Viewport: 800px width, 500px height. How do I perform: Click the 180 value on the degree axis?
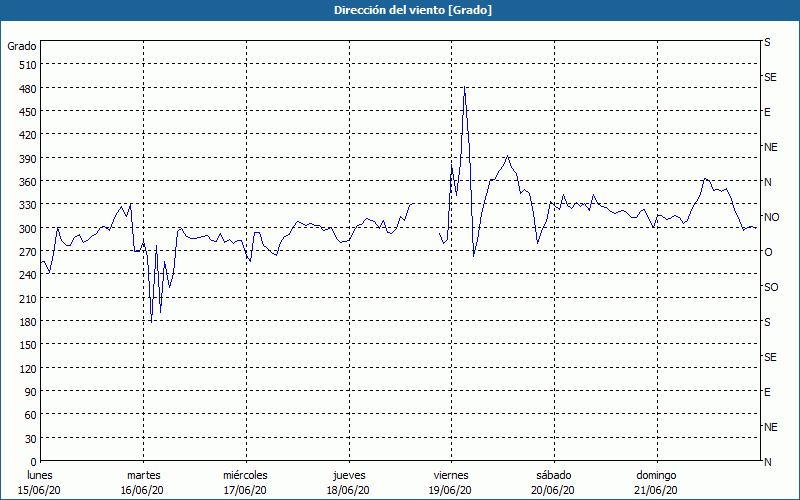28,322
